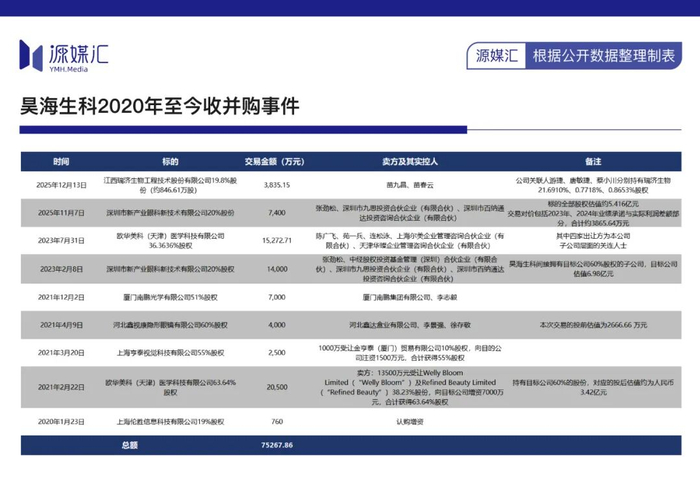The height and width of the screenshot is (477, 700).
Task: Click the amount 7,400
Action: pyautogui.click(x=277, y=213)
